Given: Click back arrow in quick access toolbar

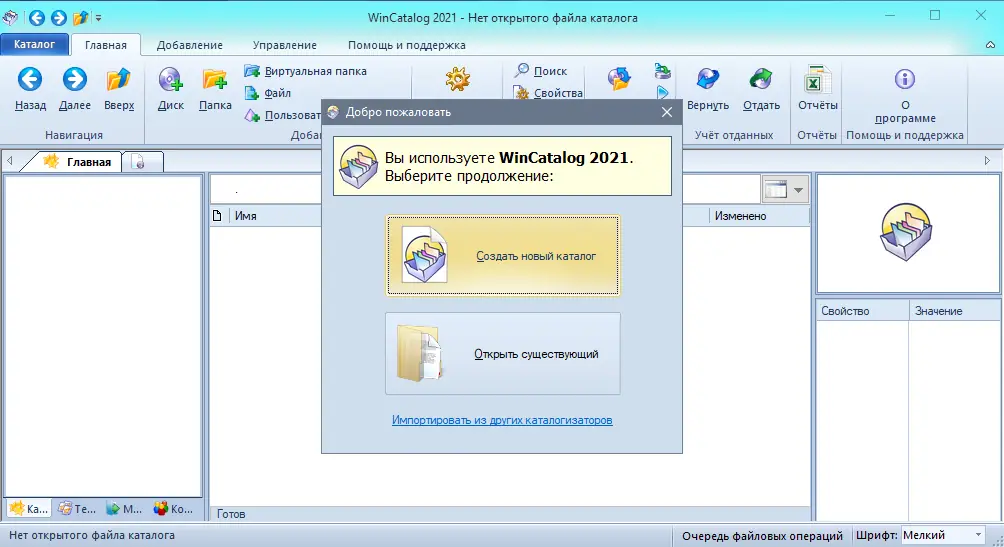Looking at the screenshot, I should 36,18.
